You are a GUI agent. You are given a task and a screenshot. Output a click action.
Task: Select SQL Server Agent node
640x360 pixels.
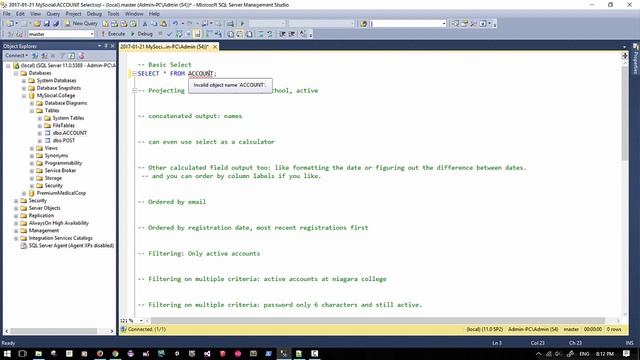pyautogui.click(x=71, y=246)
